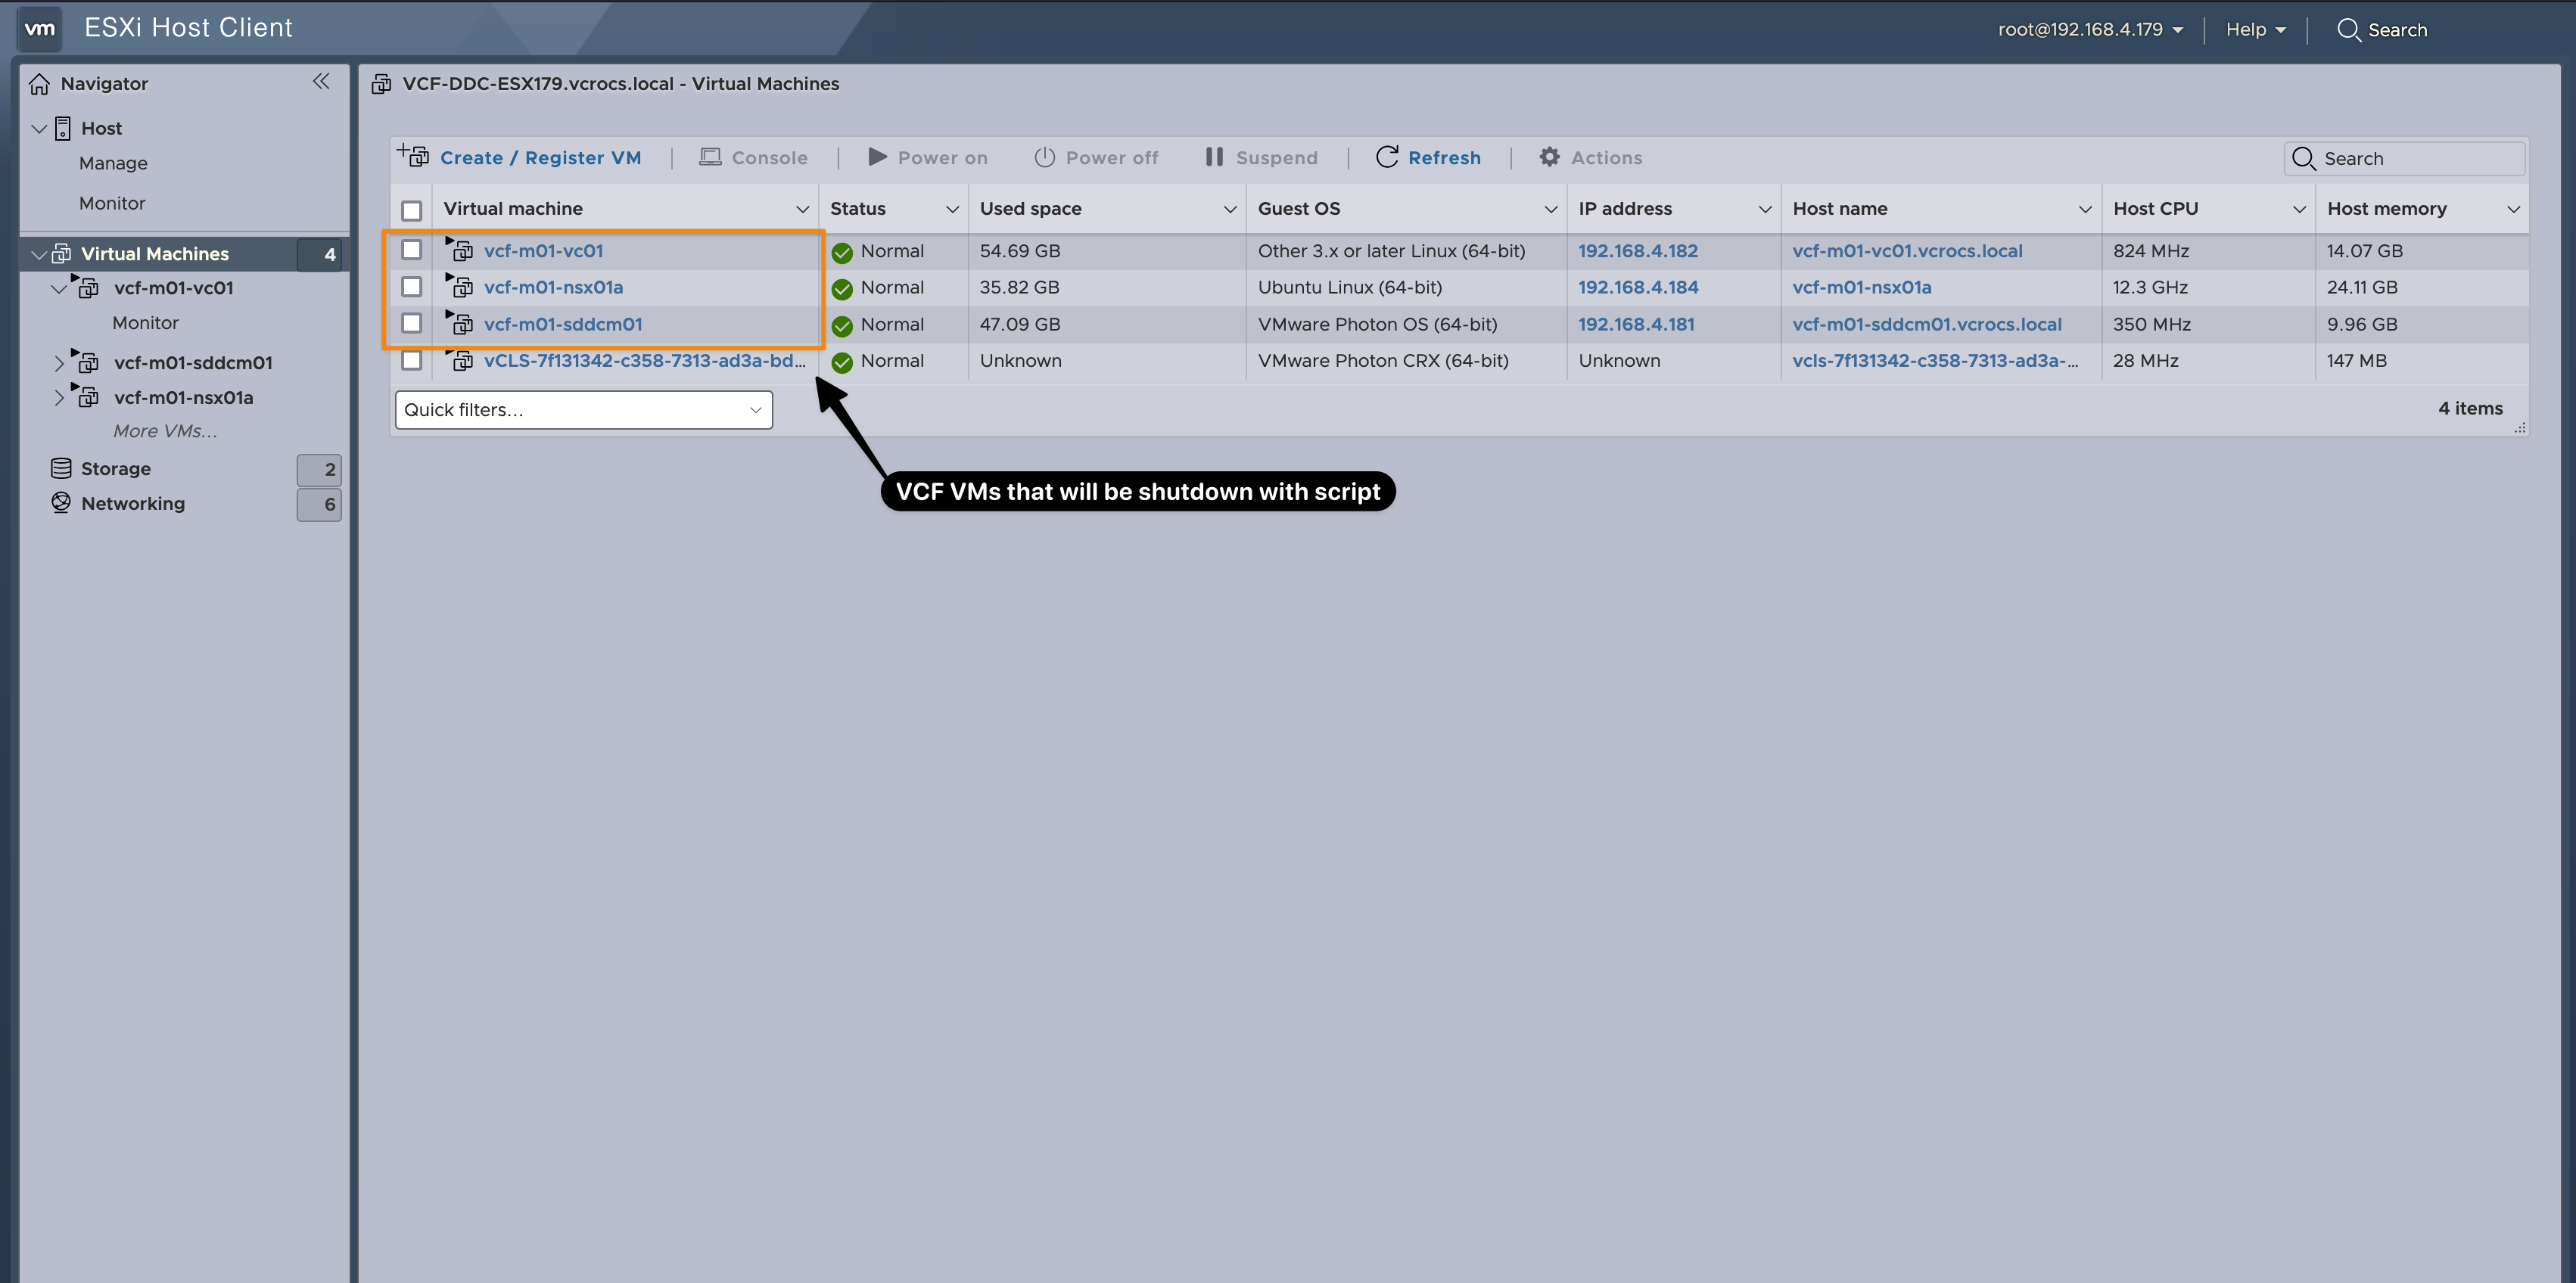Open the Help menu

click(2255, 30)
